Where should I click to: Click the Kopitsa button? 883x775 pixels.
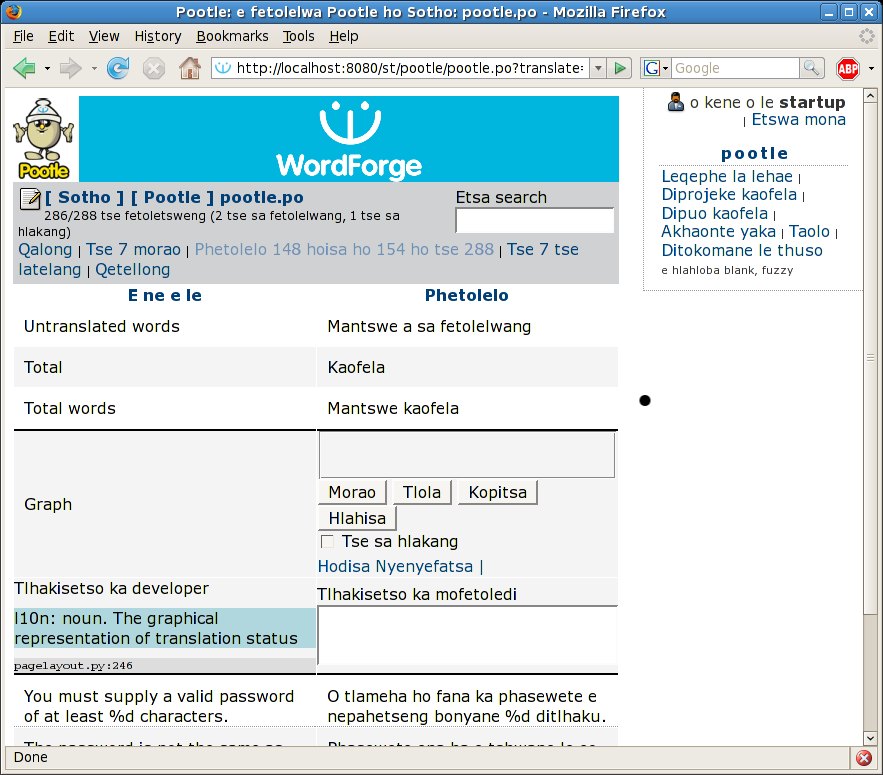[x=498, y=492]
